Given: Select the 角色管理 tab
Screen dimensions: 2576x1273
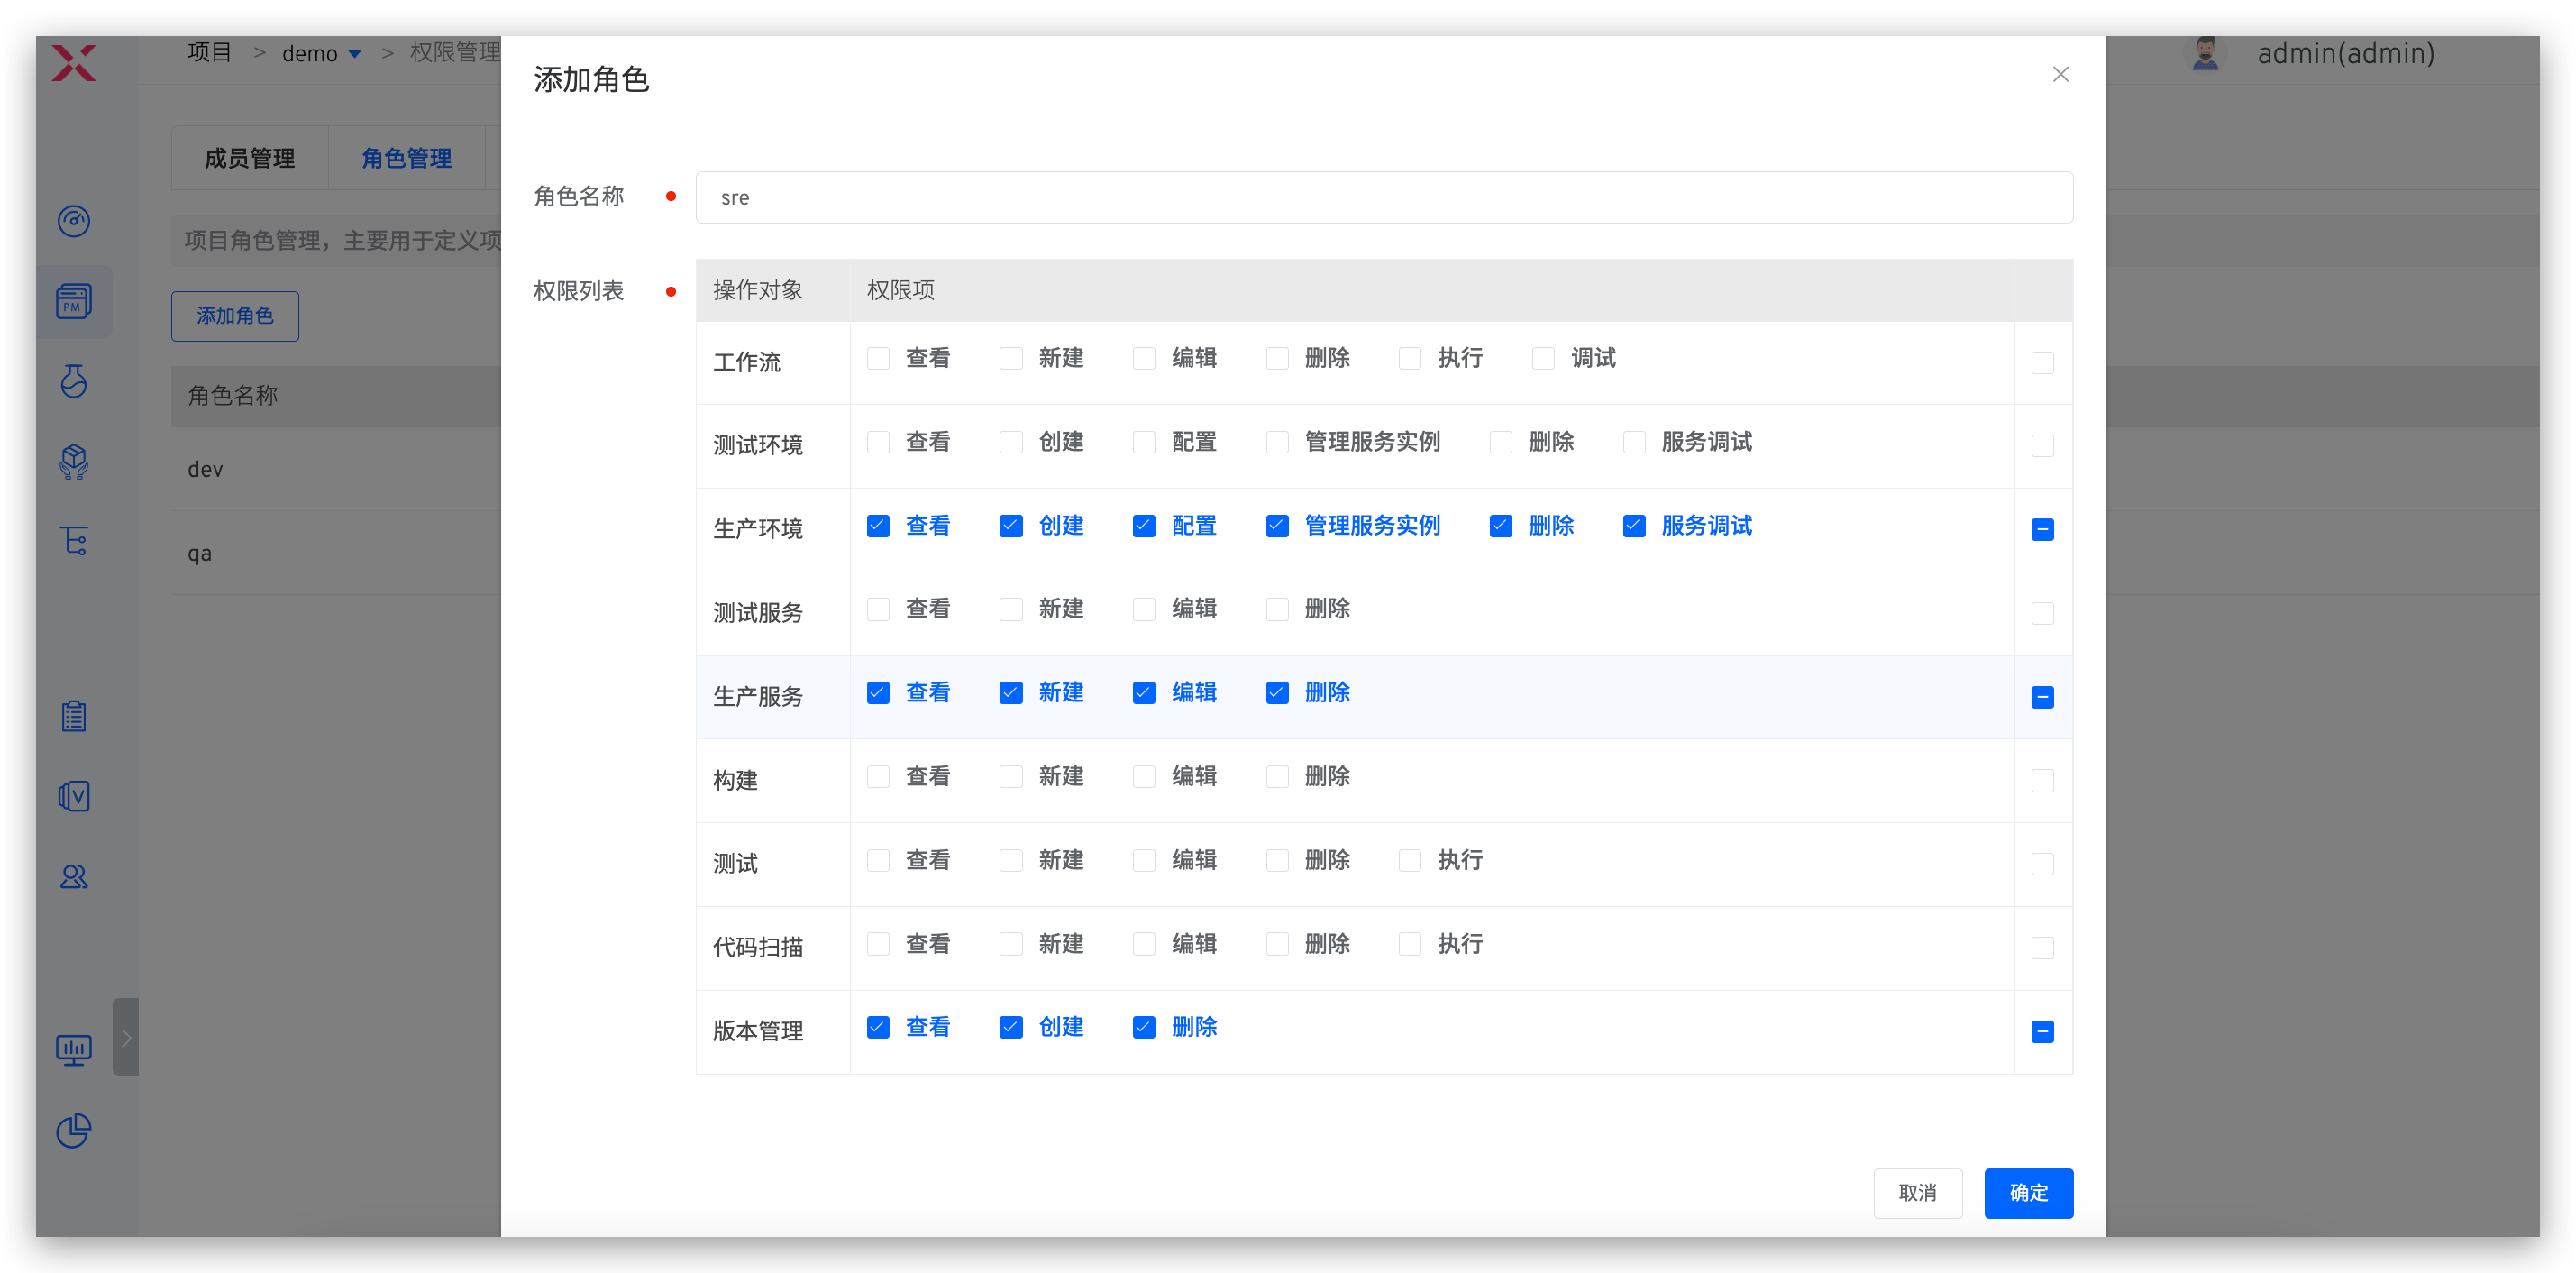Looking at the screenshot, I should [x=406, y=159].
